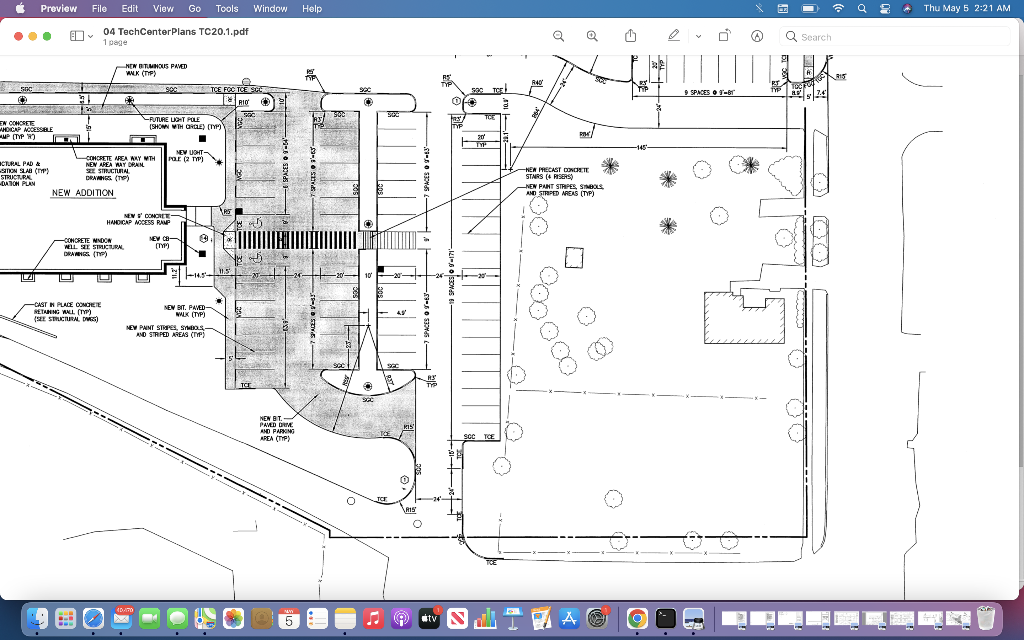Open Control Center
Viewport: 1024px width, 640px height.
tap(885, 8)
